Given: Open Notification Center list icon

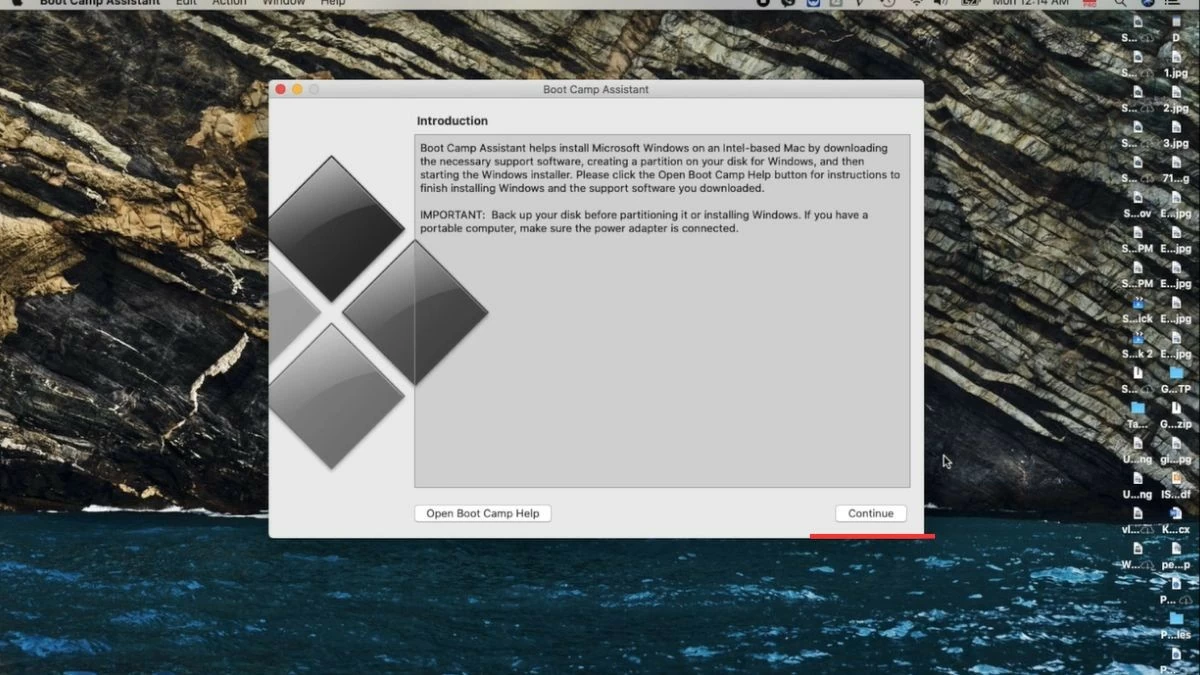Looking at the screenshot, I should (1172, 3).
